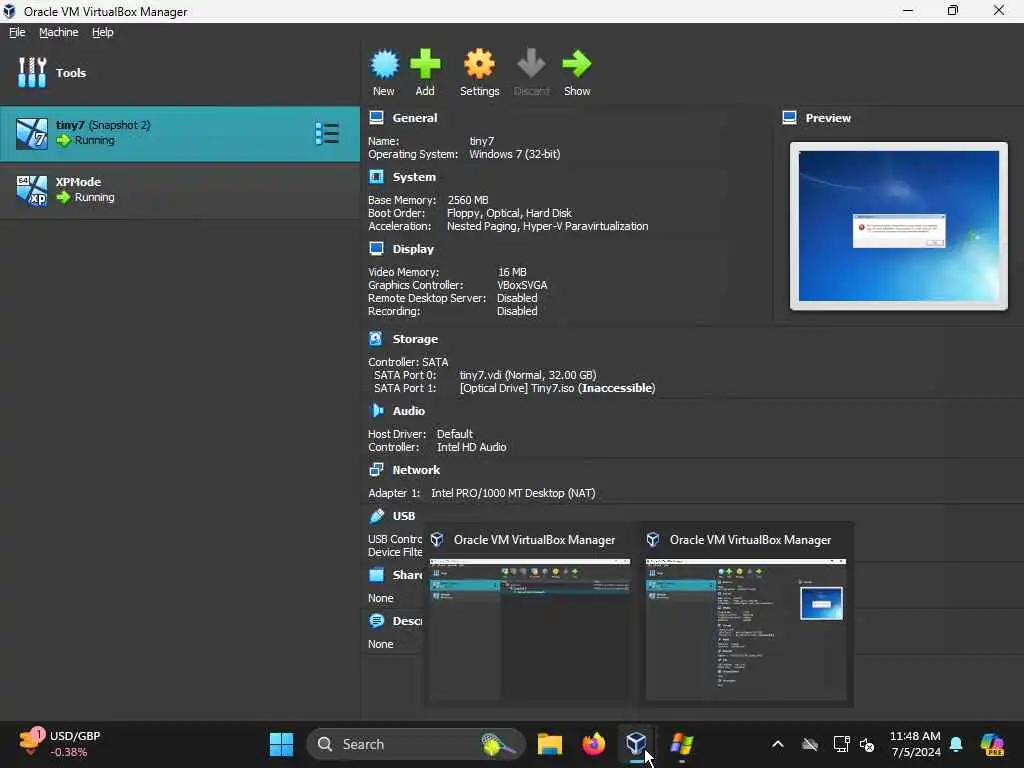Open the Copilot icon in taskbar corner
Image resolution: width=1024 pixels, height=768 pixels.
(992, 744)
